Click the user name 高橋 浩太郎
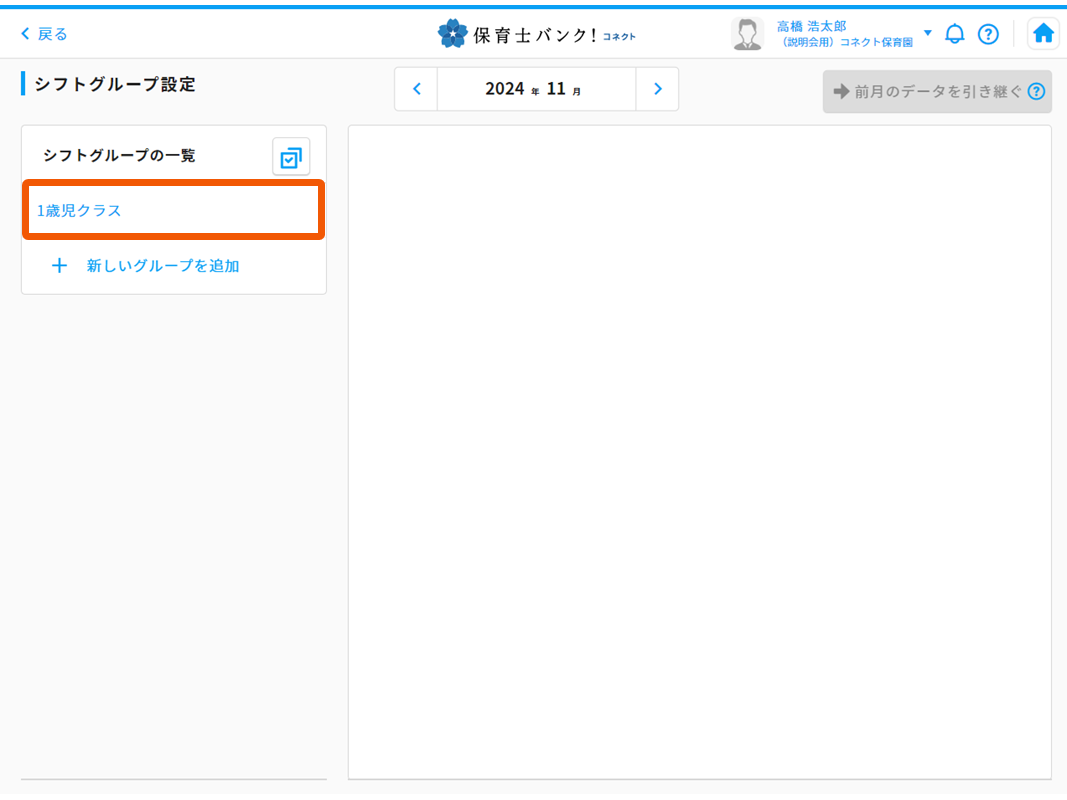The height and width of the screenshot is (800, 1067). point(811,26)
